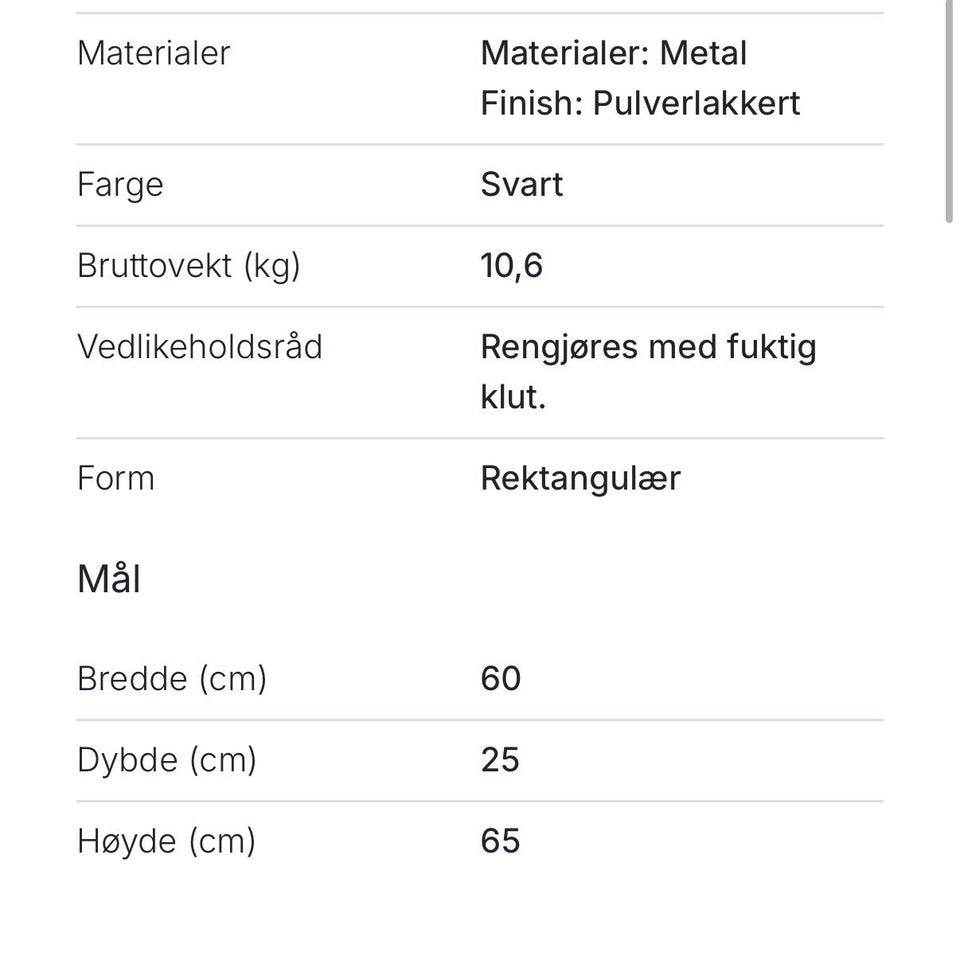Click the width value 60
Image resolution: width=960 pixels, height=964 pixels.
click(x=501, y=679)
